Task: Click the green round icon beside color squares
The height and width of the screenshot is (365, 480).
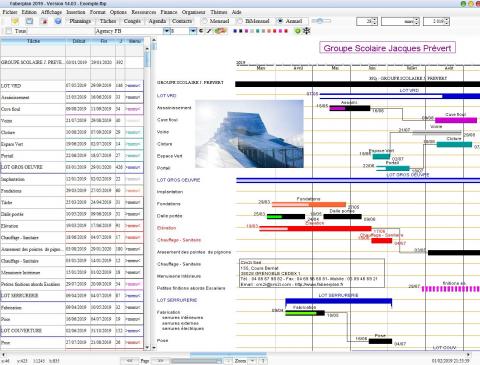Action: [x=298, y=31]
